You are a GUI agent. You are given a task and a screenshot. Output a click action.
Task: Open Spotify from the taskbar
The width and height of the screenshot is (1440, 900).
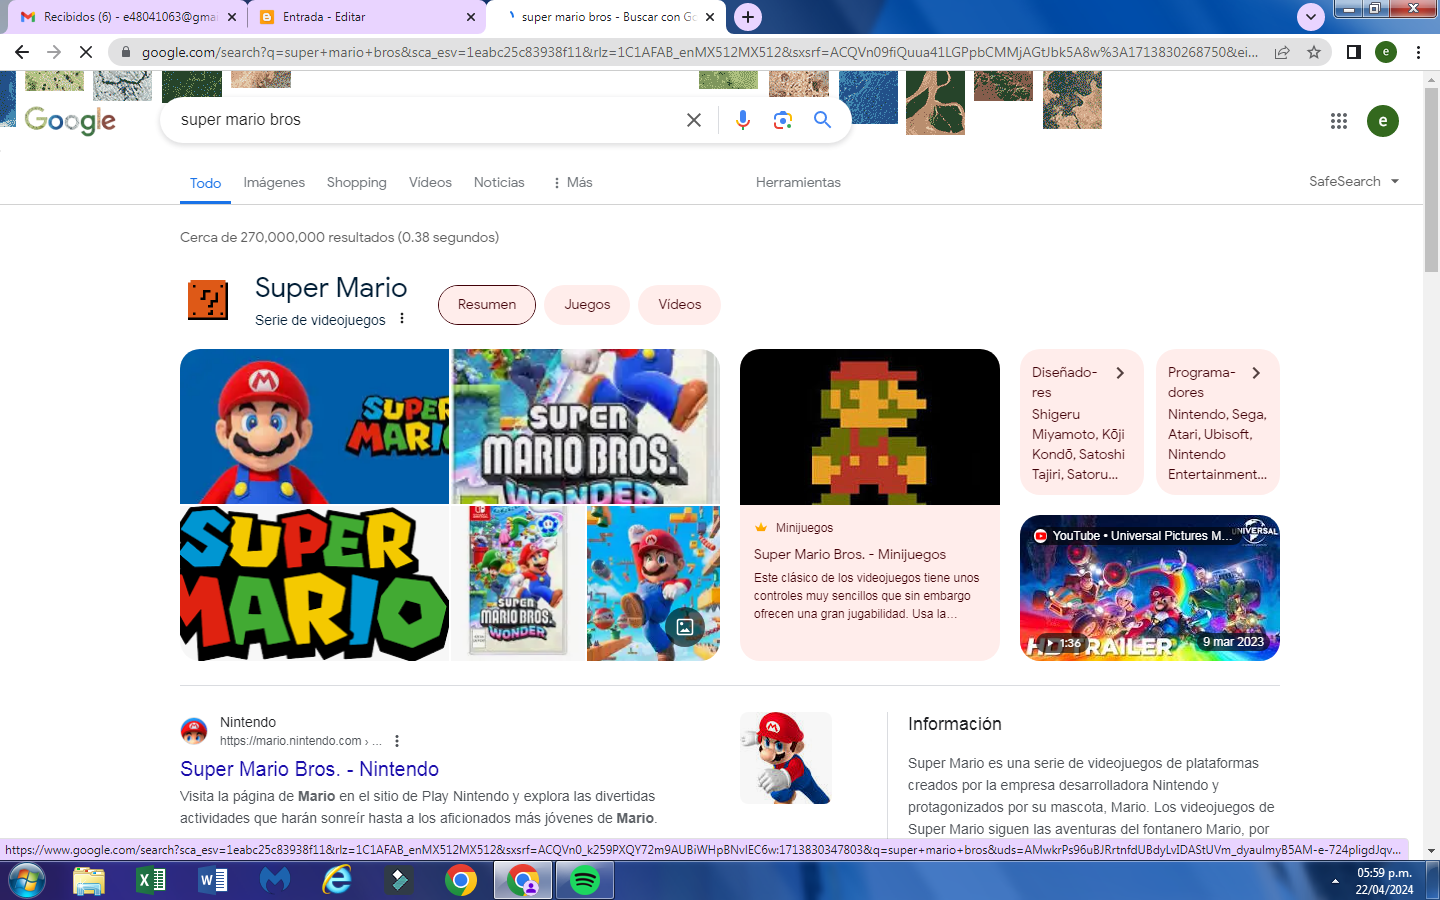tap(585, 880)
